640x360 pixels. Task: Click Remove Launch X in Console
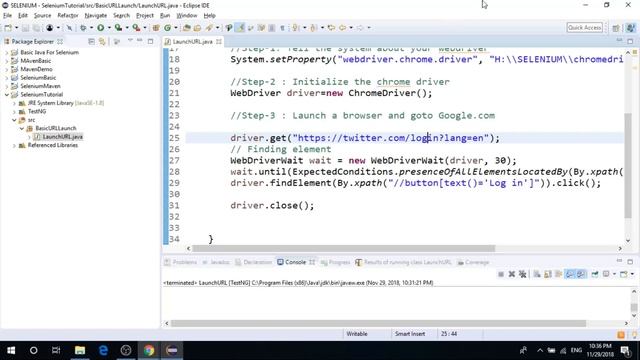pyautogui.click(x=511, y=274)
